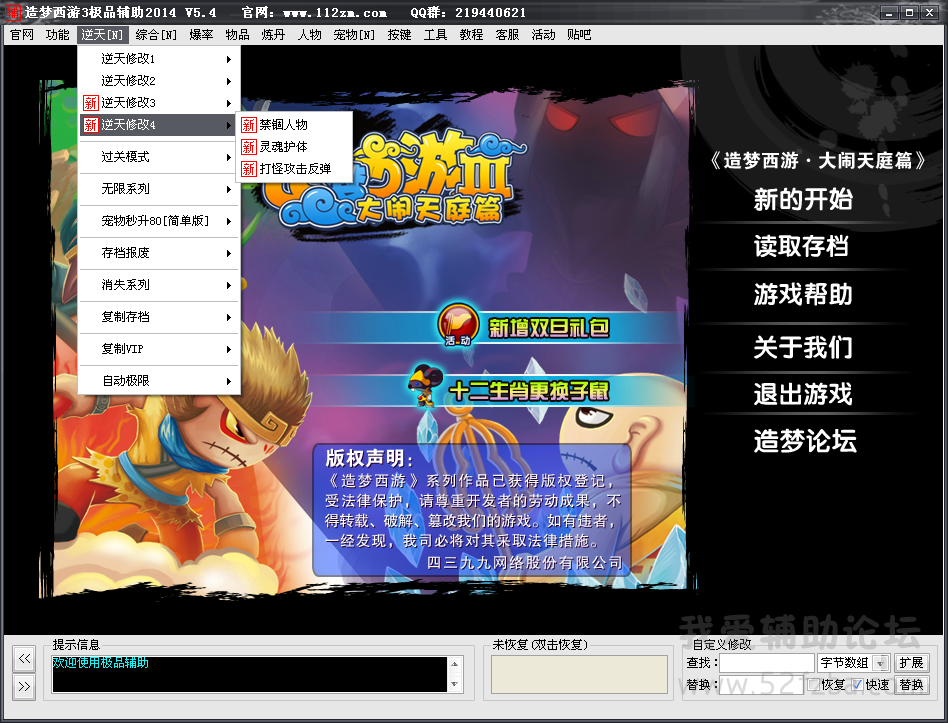948x723 pixels.
Task: Open the 物品 menu
Action: pos(237,35)
